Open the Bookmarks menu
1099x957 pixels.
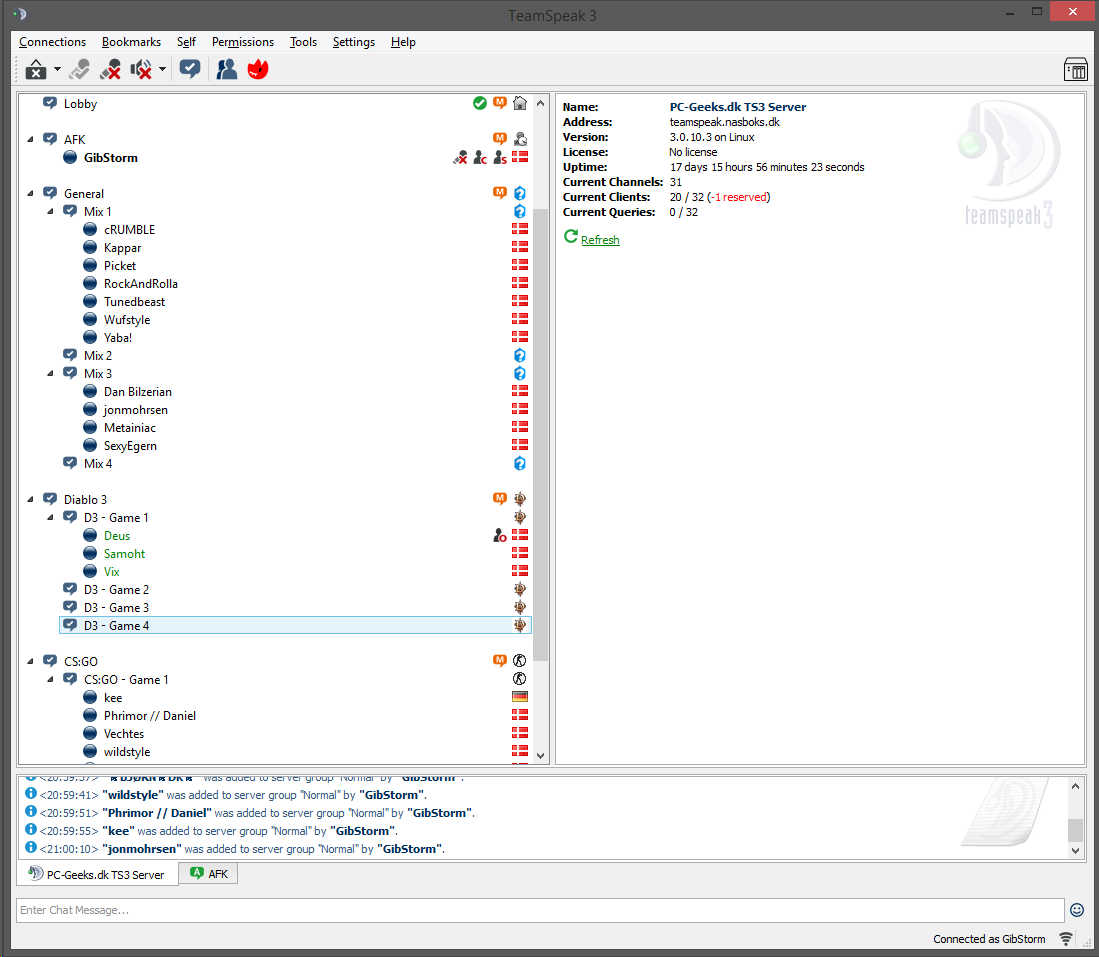pyautogui.click(x=131, y=42)
